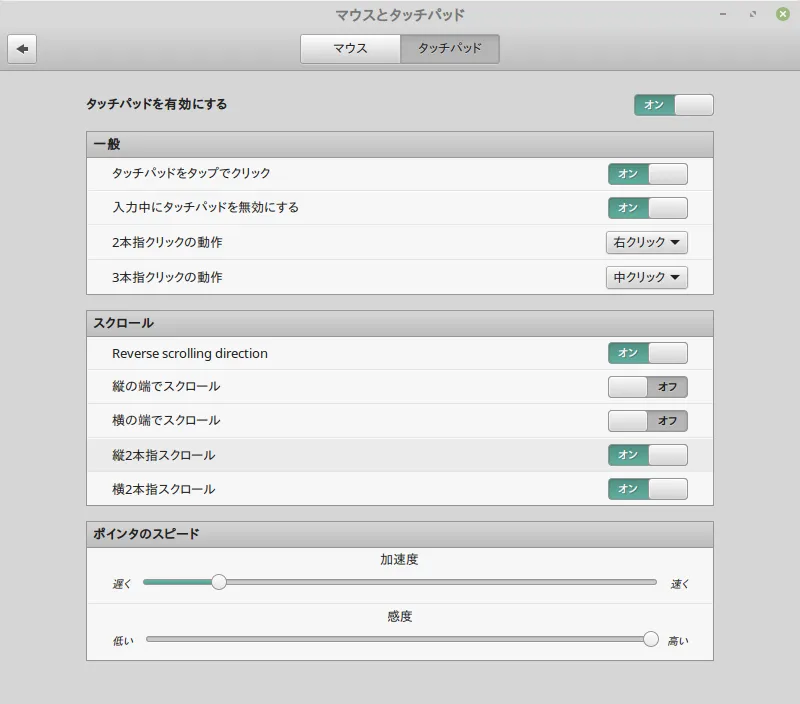Screen dimensions: 800x704
Task: Enable 横の端でスクロール
Action: pyautogui.click(x=647, y=420)
